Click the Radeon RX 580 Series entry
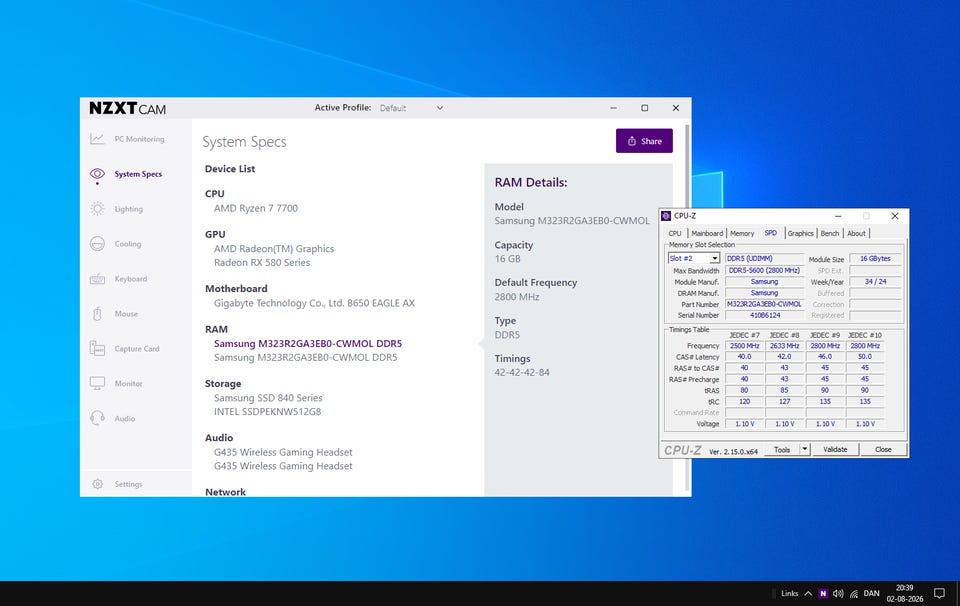960x606 pixels. (261, 263)
